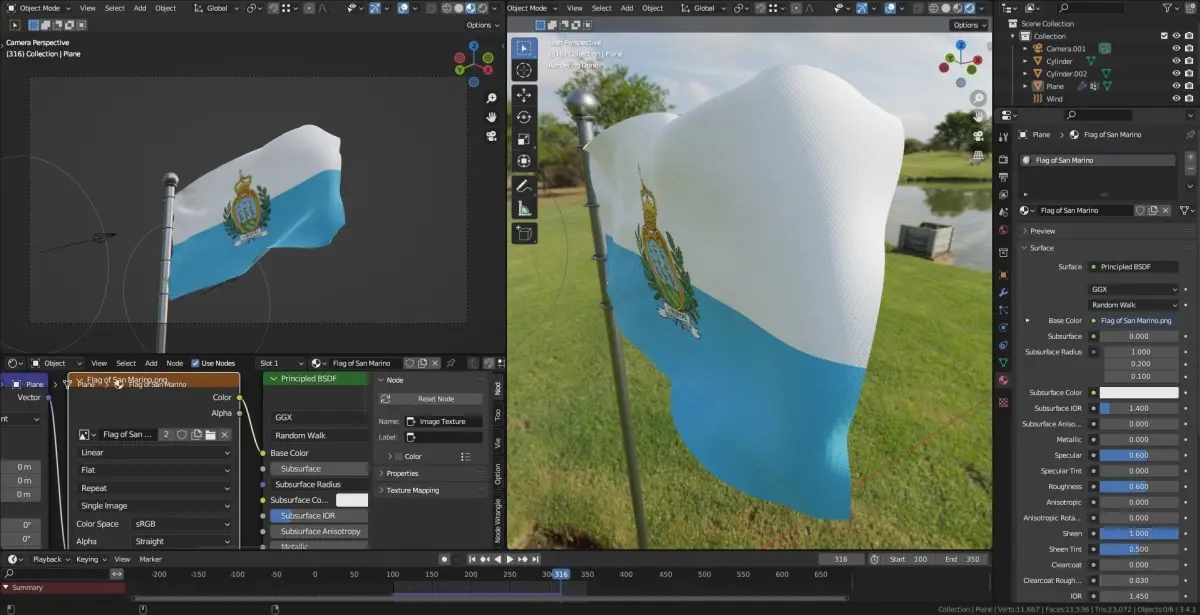Hide Wind with its eye icon

(x=1176, y=99)
